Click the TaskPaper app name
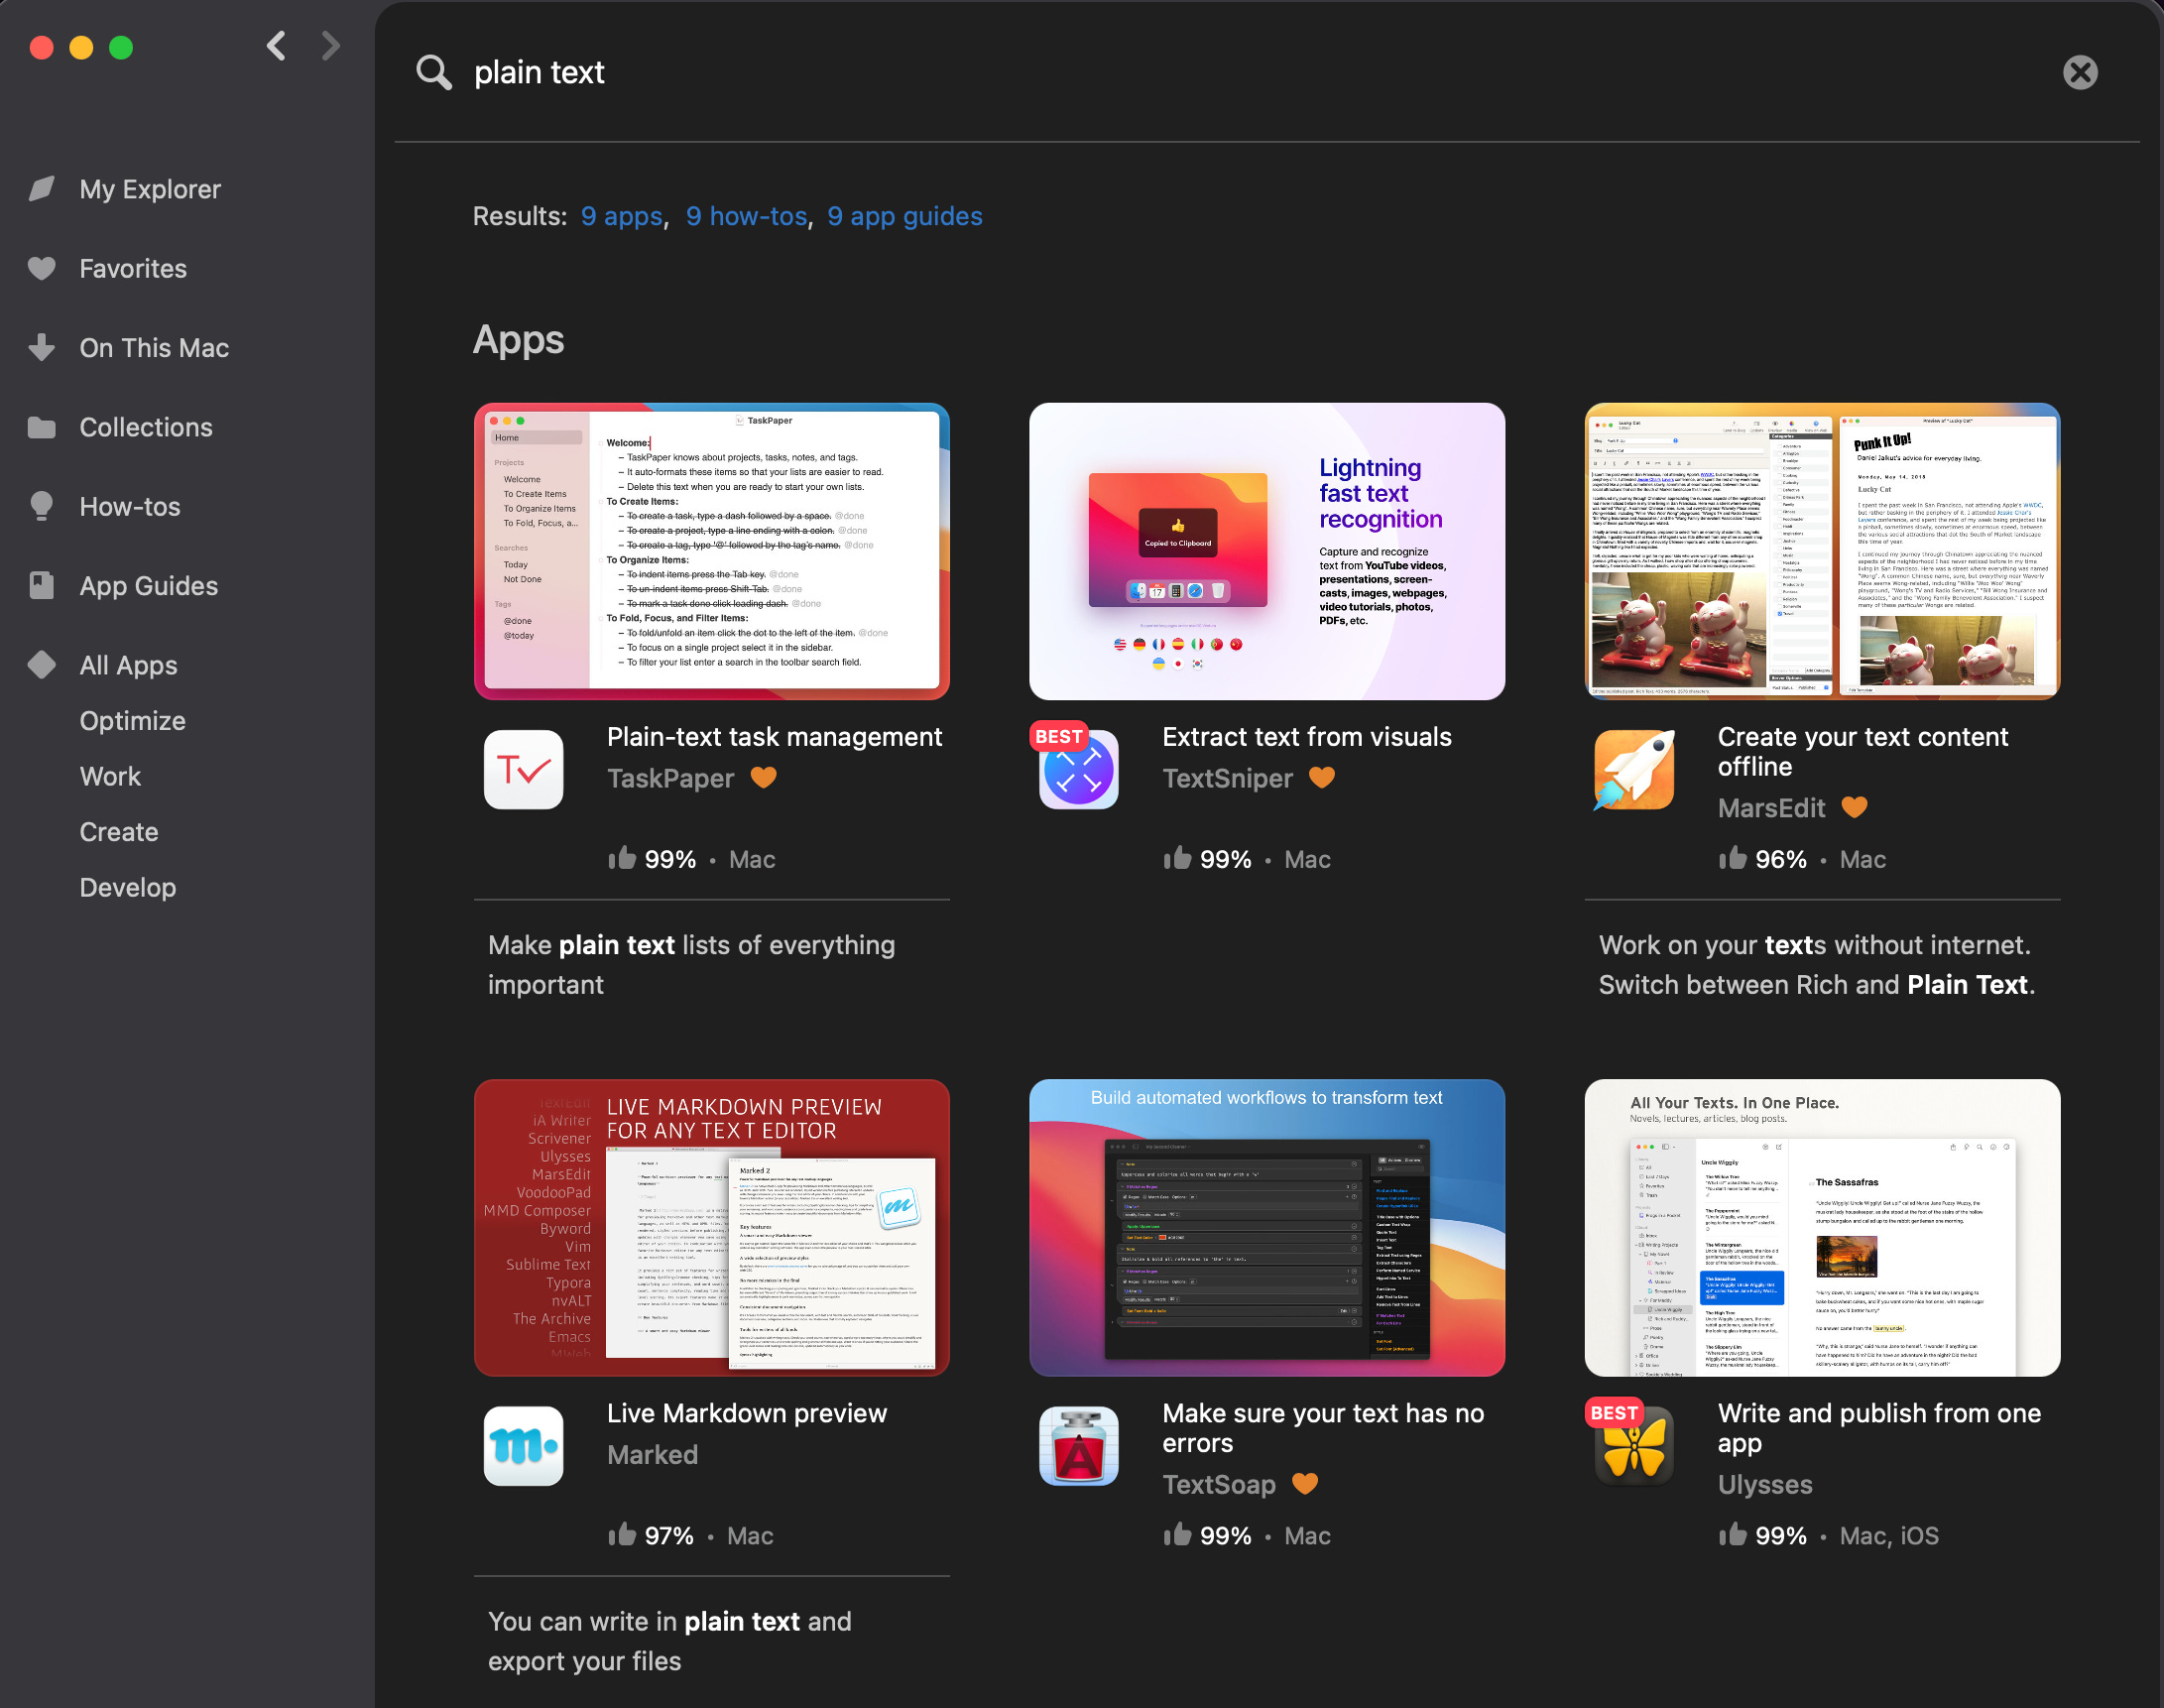This screenshot has width=2164, height=1708. (671, 778)
